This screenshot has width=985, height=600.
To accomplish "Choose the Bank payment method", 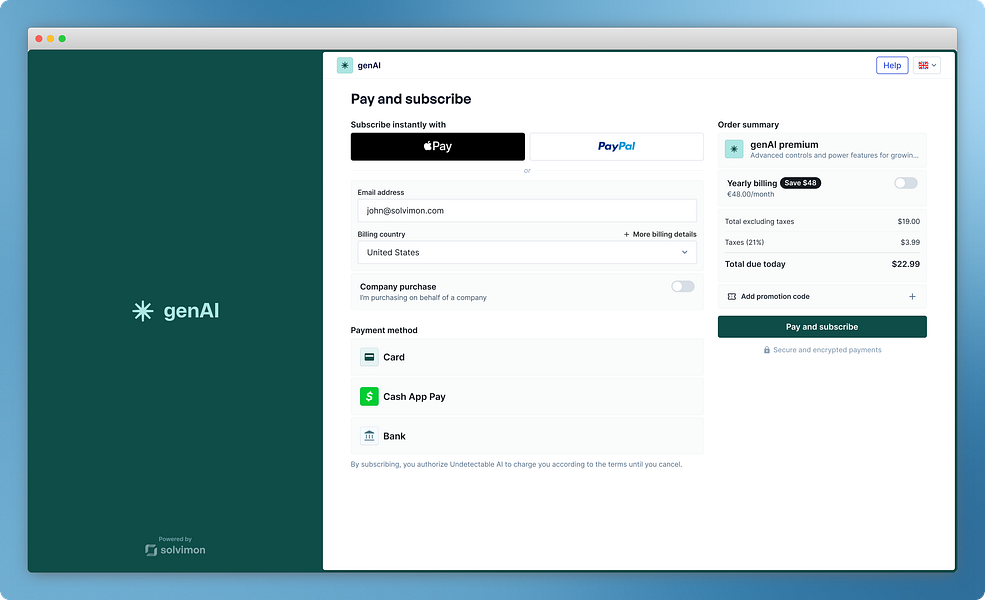I will [x=527, y=436].
